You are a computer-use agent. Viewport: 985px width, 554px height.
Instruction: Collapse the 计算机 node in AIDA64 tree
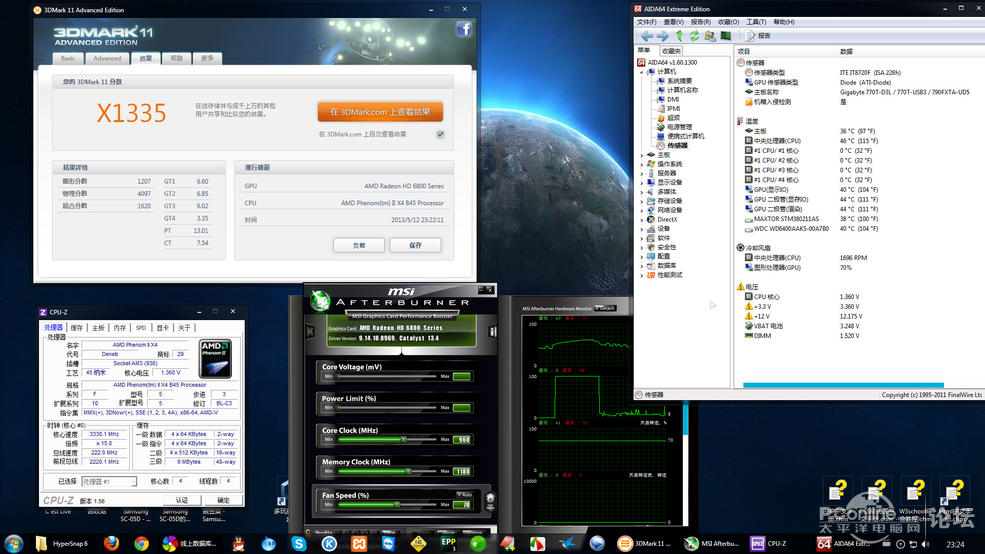pos(642,72)
